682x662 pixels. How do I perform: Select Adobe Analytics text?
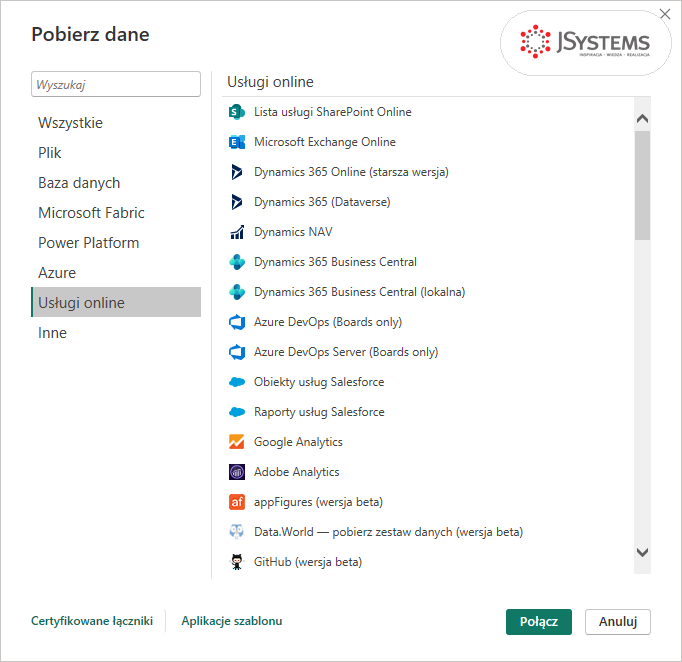click(297, 472)
